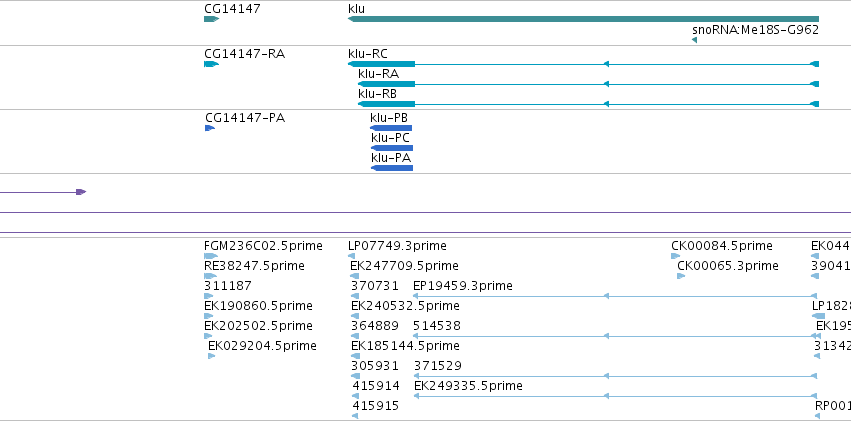Click the purple arrowhead feature end
The height and width of the screenshot is (421, 851).
click(x=81, y=192)
